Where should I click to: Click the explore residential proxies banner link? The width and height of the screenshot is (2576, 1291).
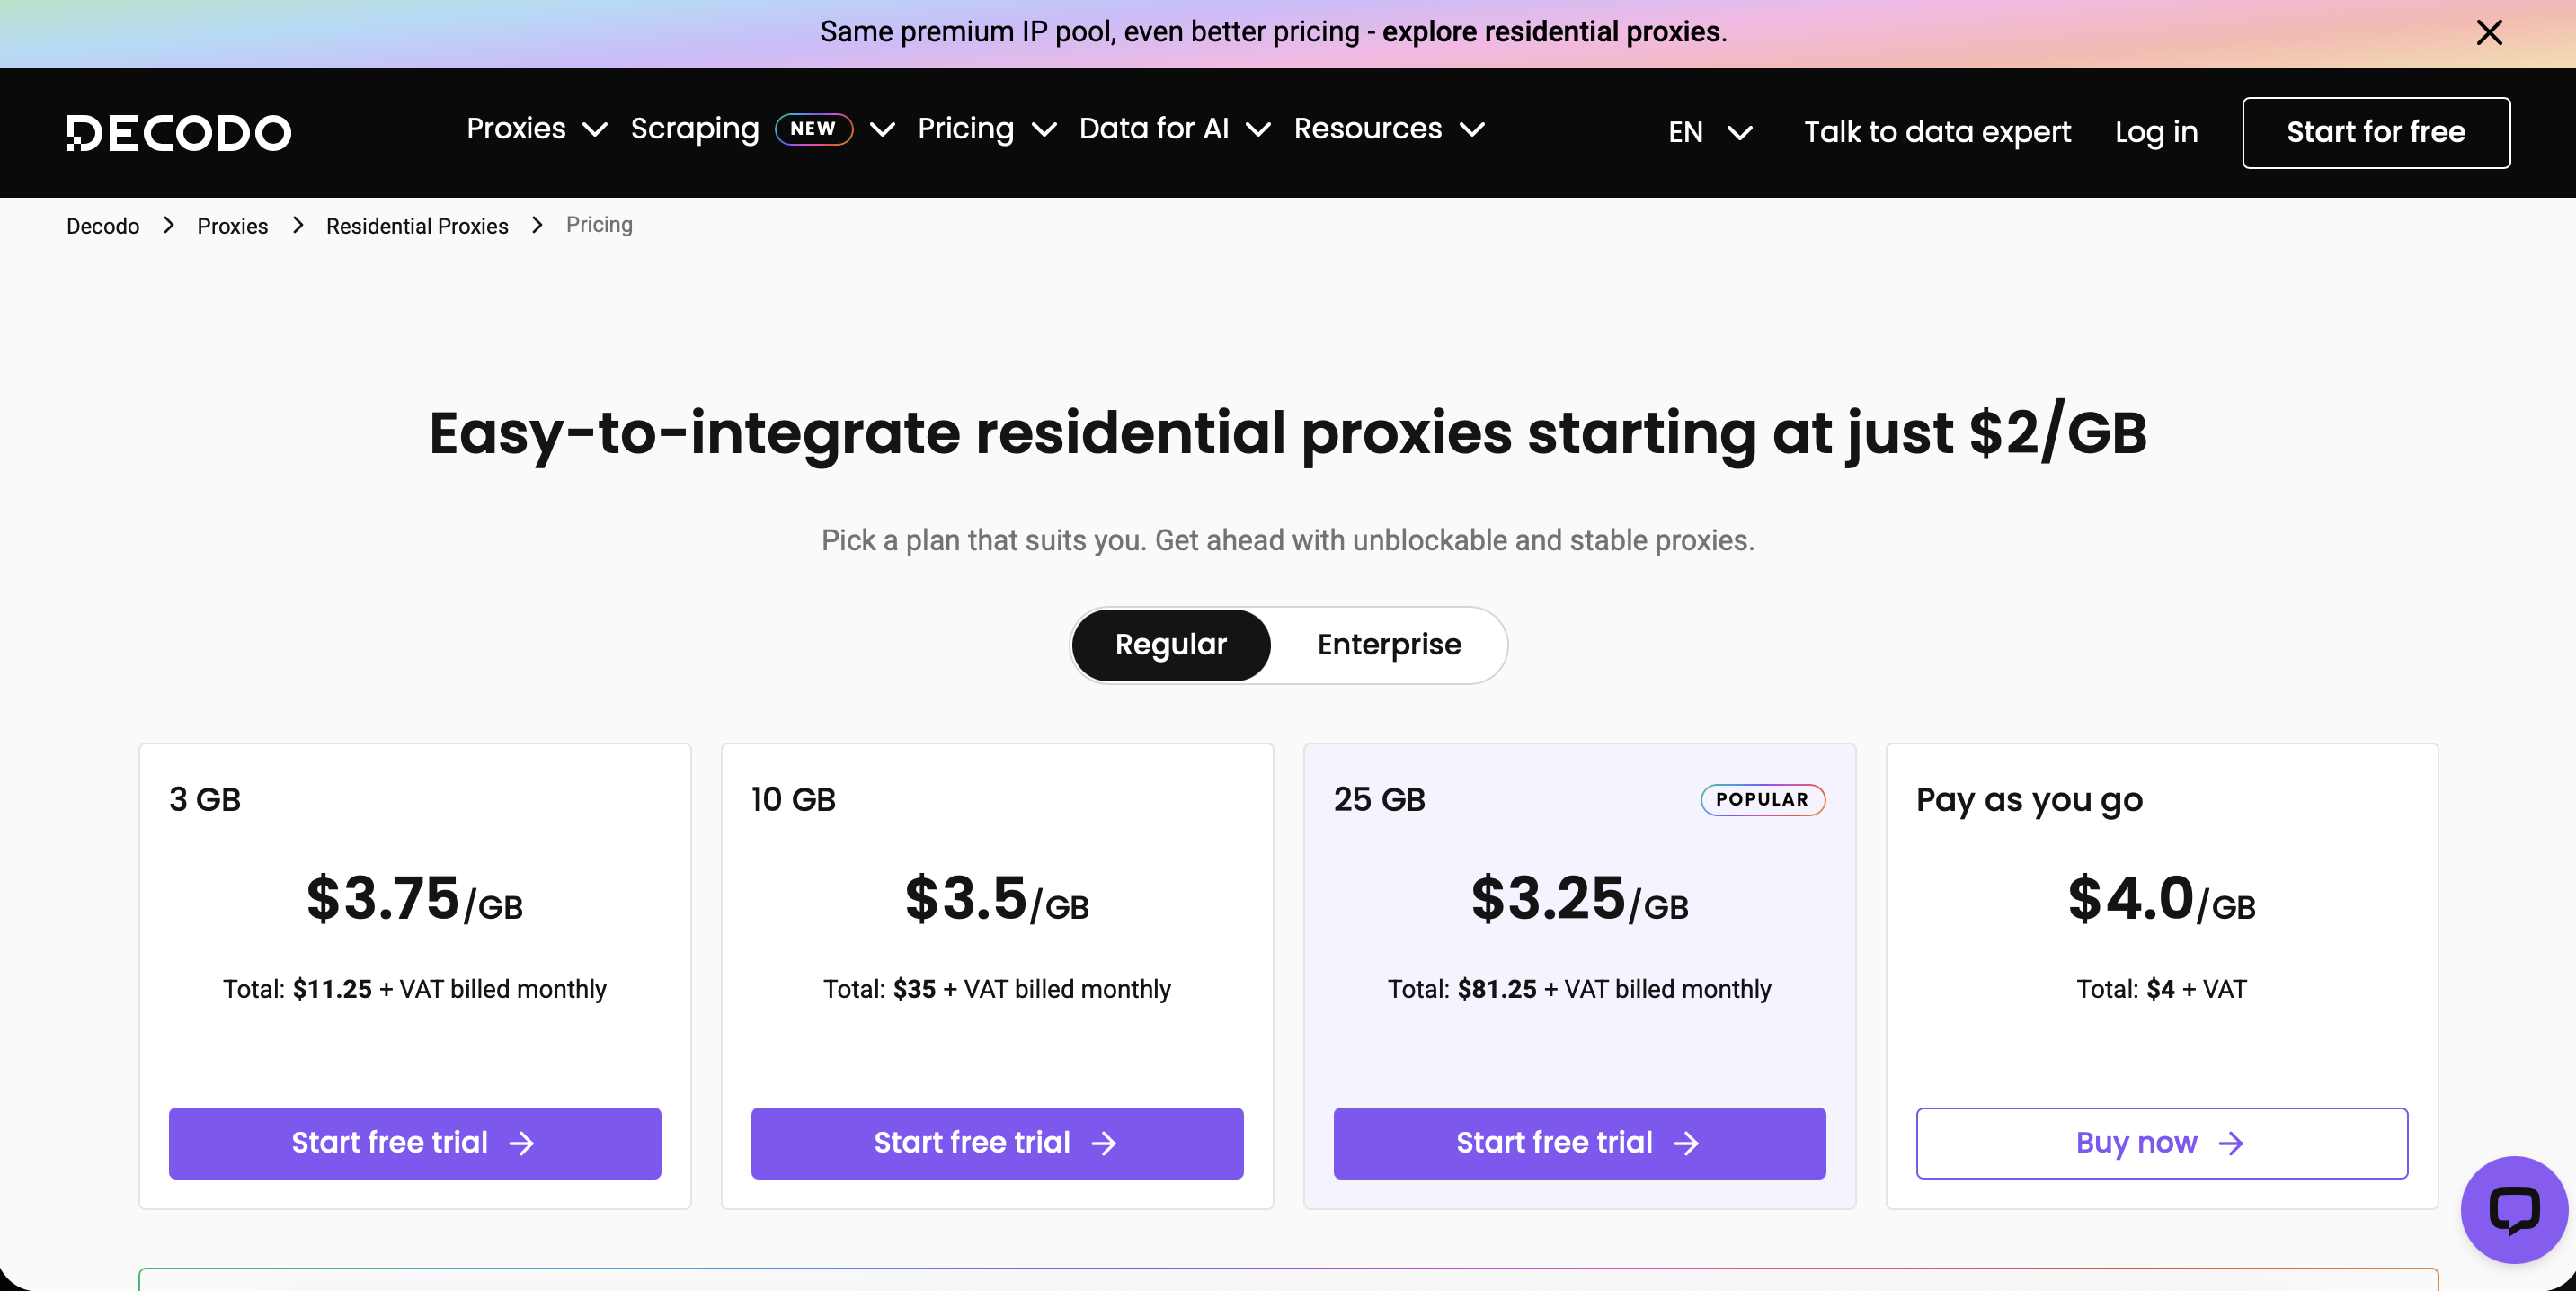[1551, 32]
